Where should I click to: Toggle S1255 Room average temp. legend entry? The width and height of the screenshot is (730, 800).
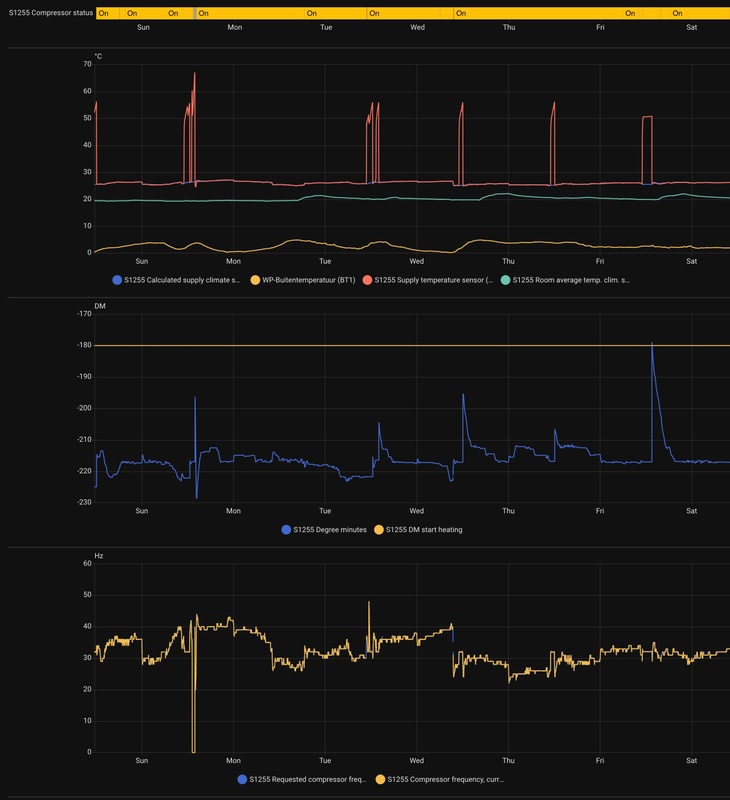[x=565, y=280]
